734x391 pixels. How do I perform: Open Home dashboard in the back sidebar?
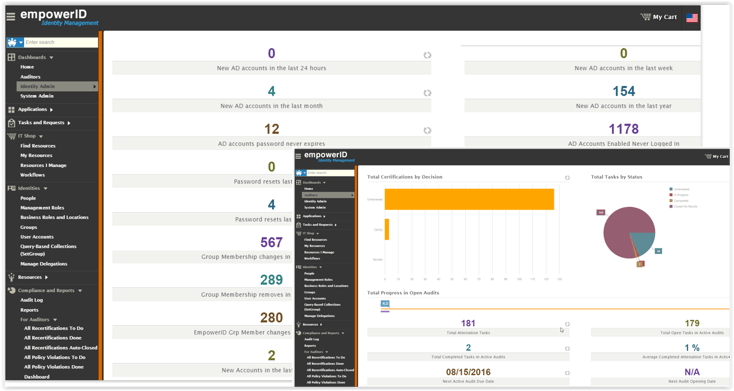click(27, 67)
